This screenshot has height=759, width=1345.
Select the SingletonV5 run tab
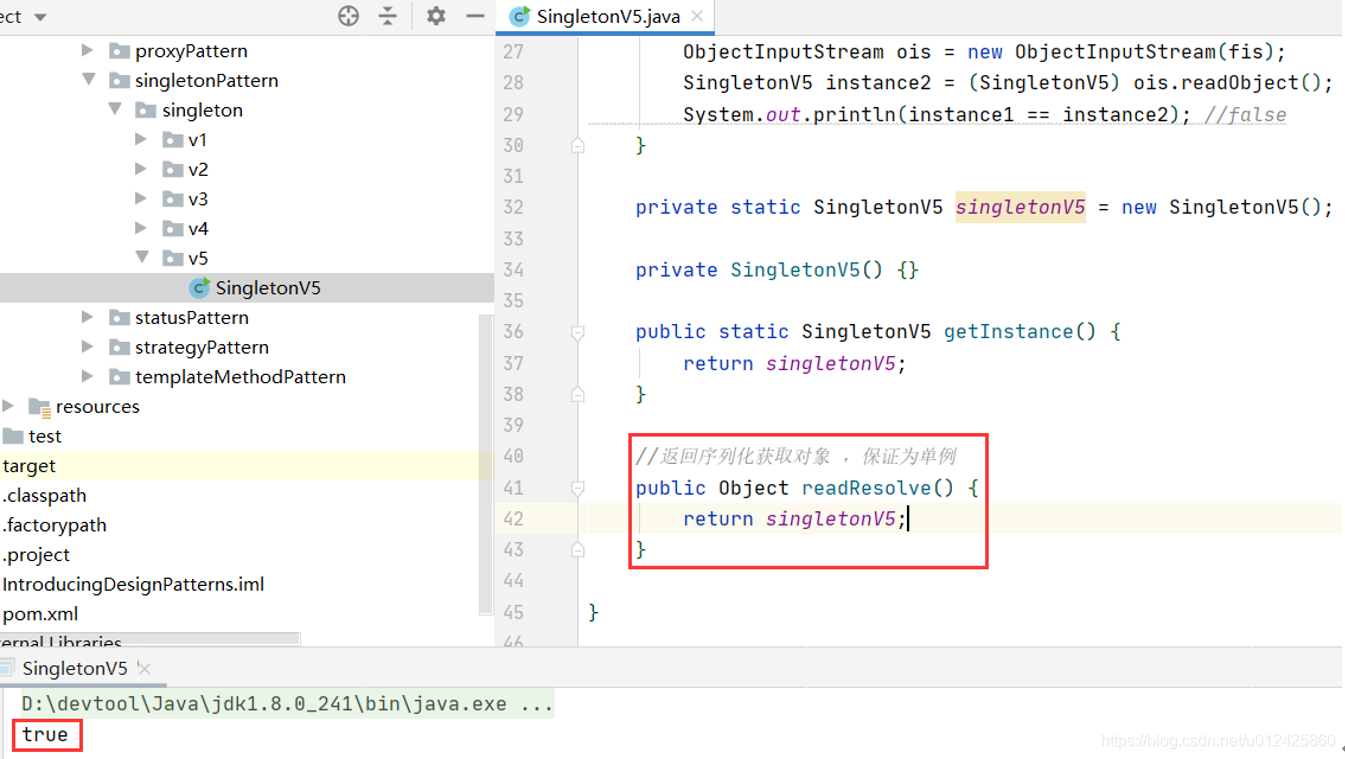pyautogui.click(x=74, y=668)
